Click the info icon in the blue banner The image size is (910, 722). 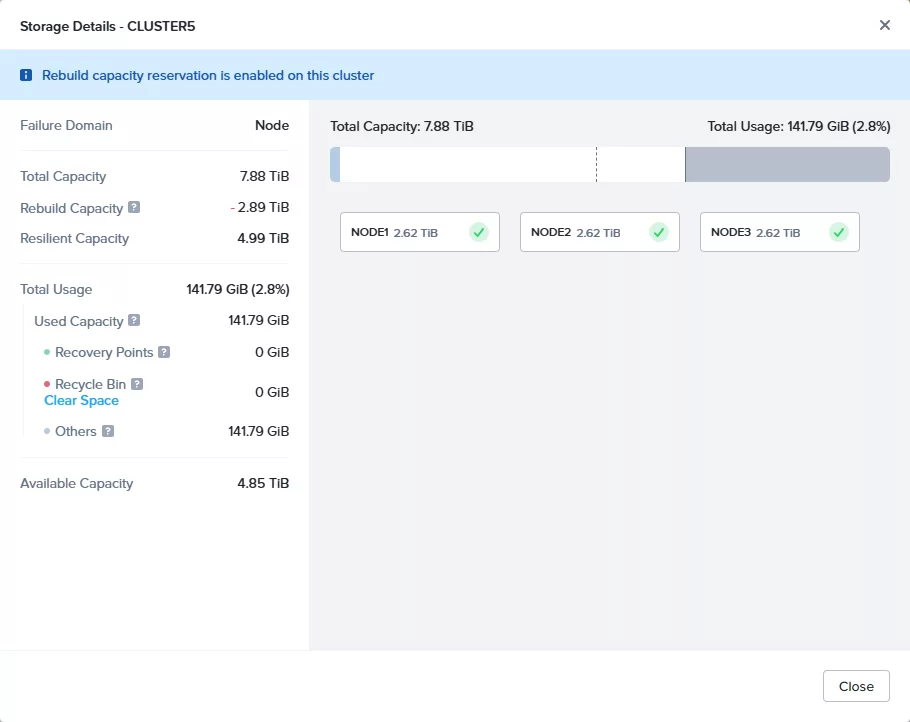(x=27, y=75)
